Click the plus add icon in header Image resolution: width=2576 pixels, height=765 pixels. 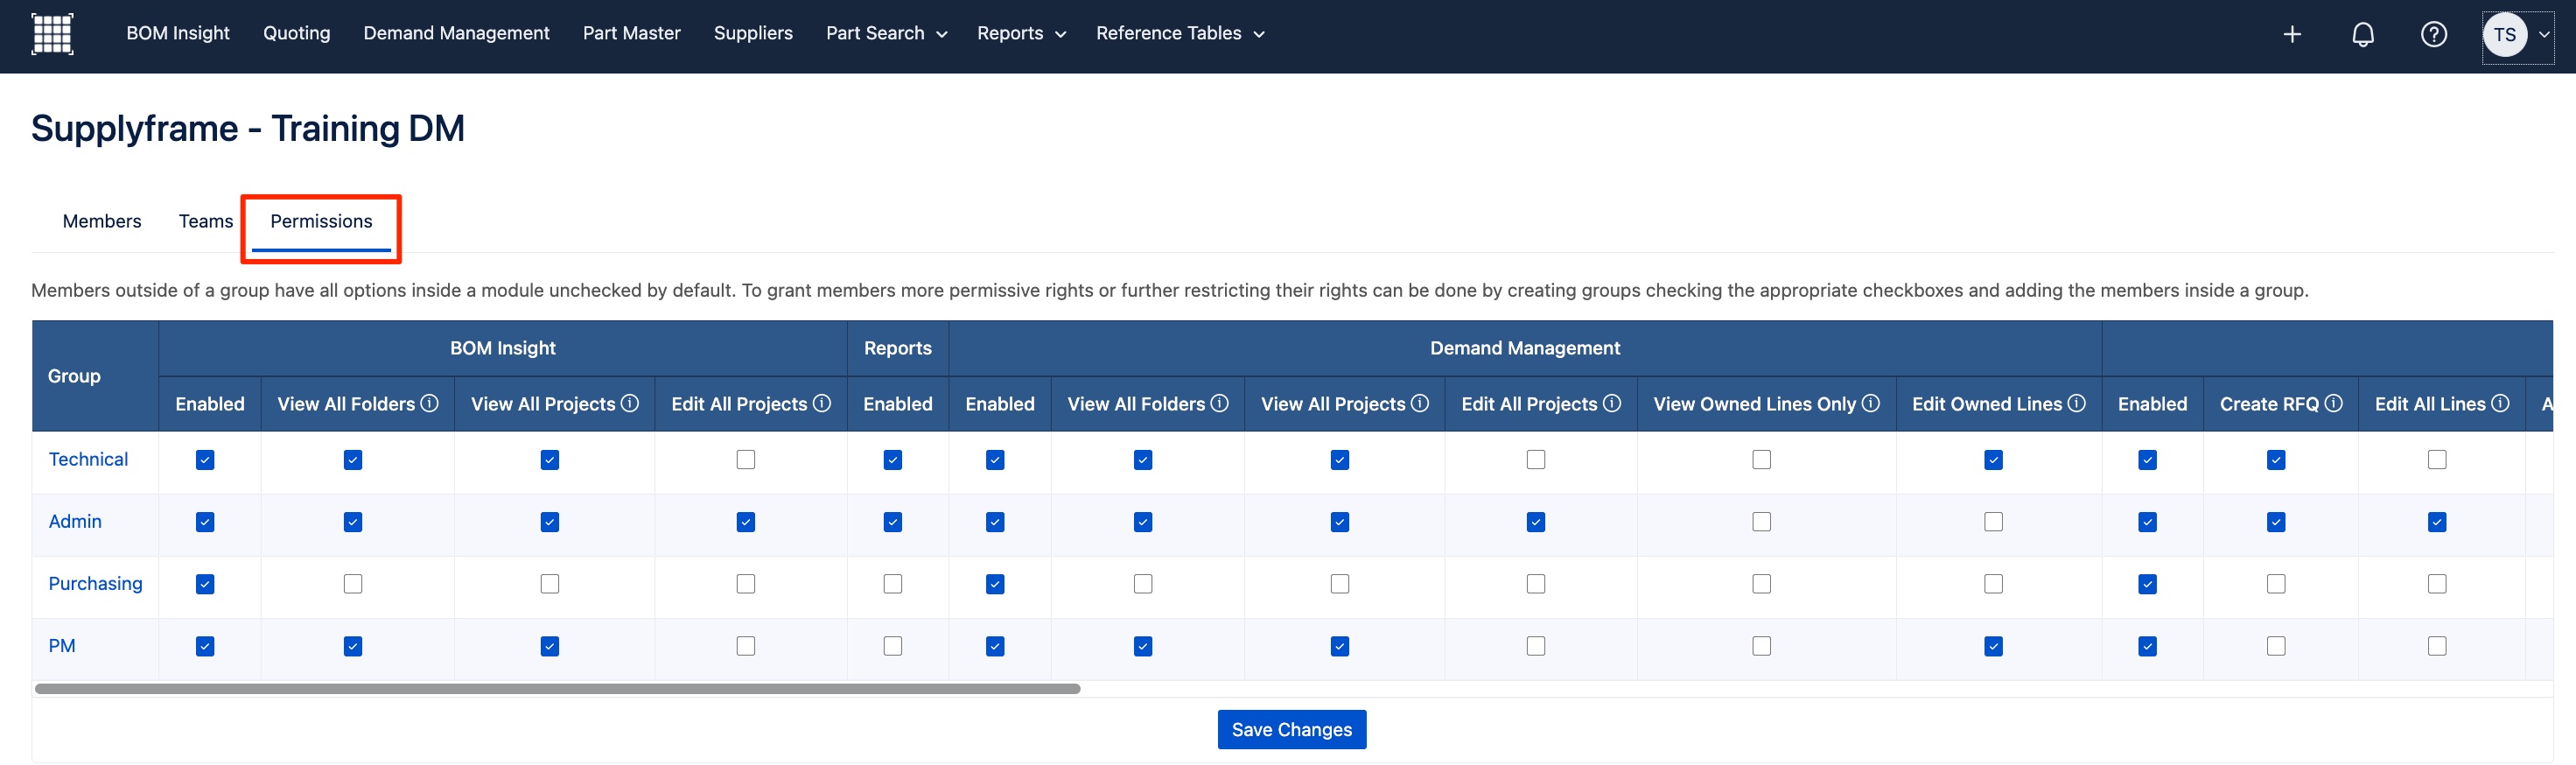2292,34
